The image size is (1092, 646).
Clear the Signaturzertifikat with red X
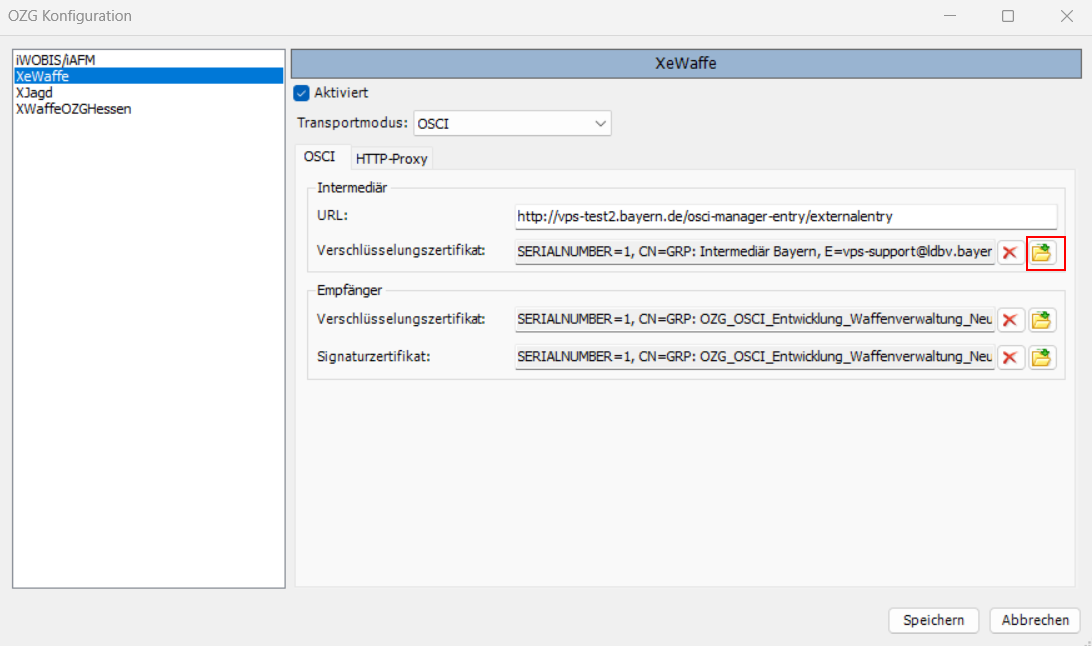click(x=1010, y=357)
